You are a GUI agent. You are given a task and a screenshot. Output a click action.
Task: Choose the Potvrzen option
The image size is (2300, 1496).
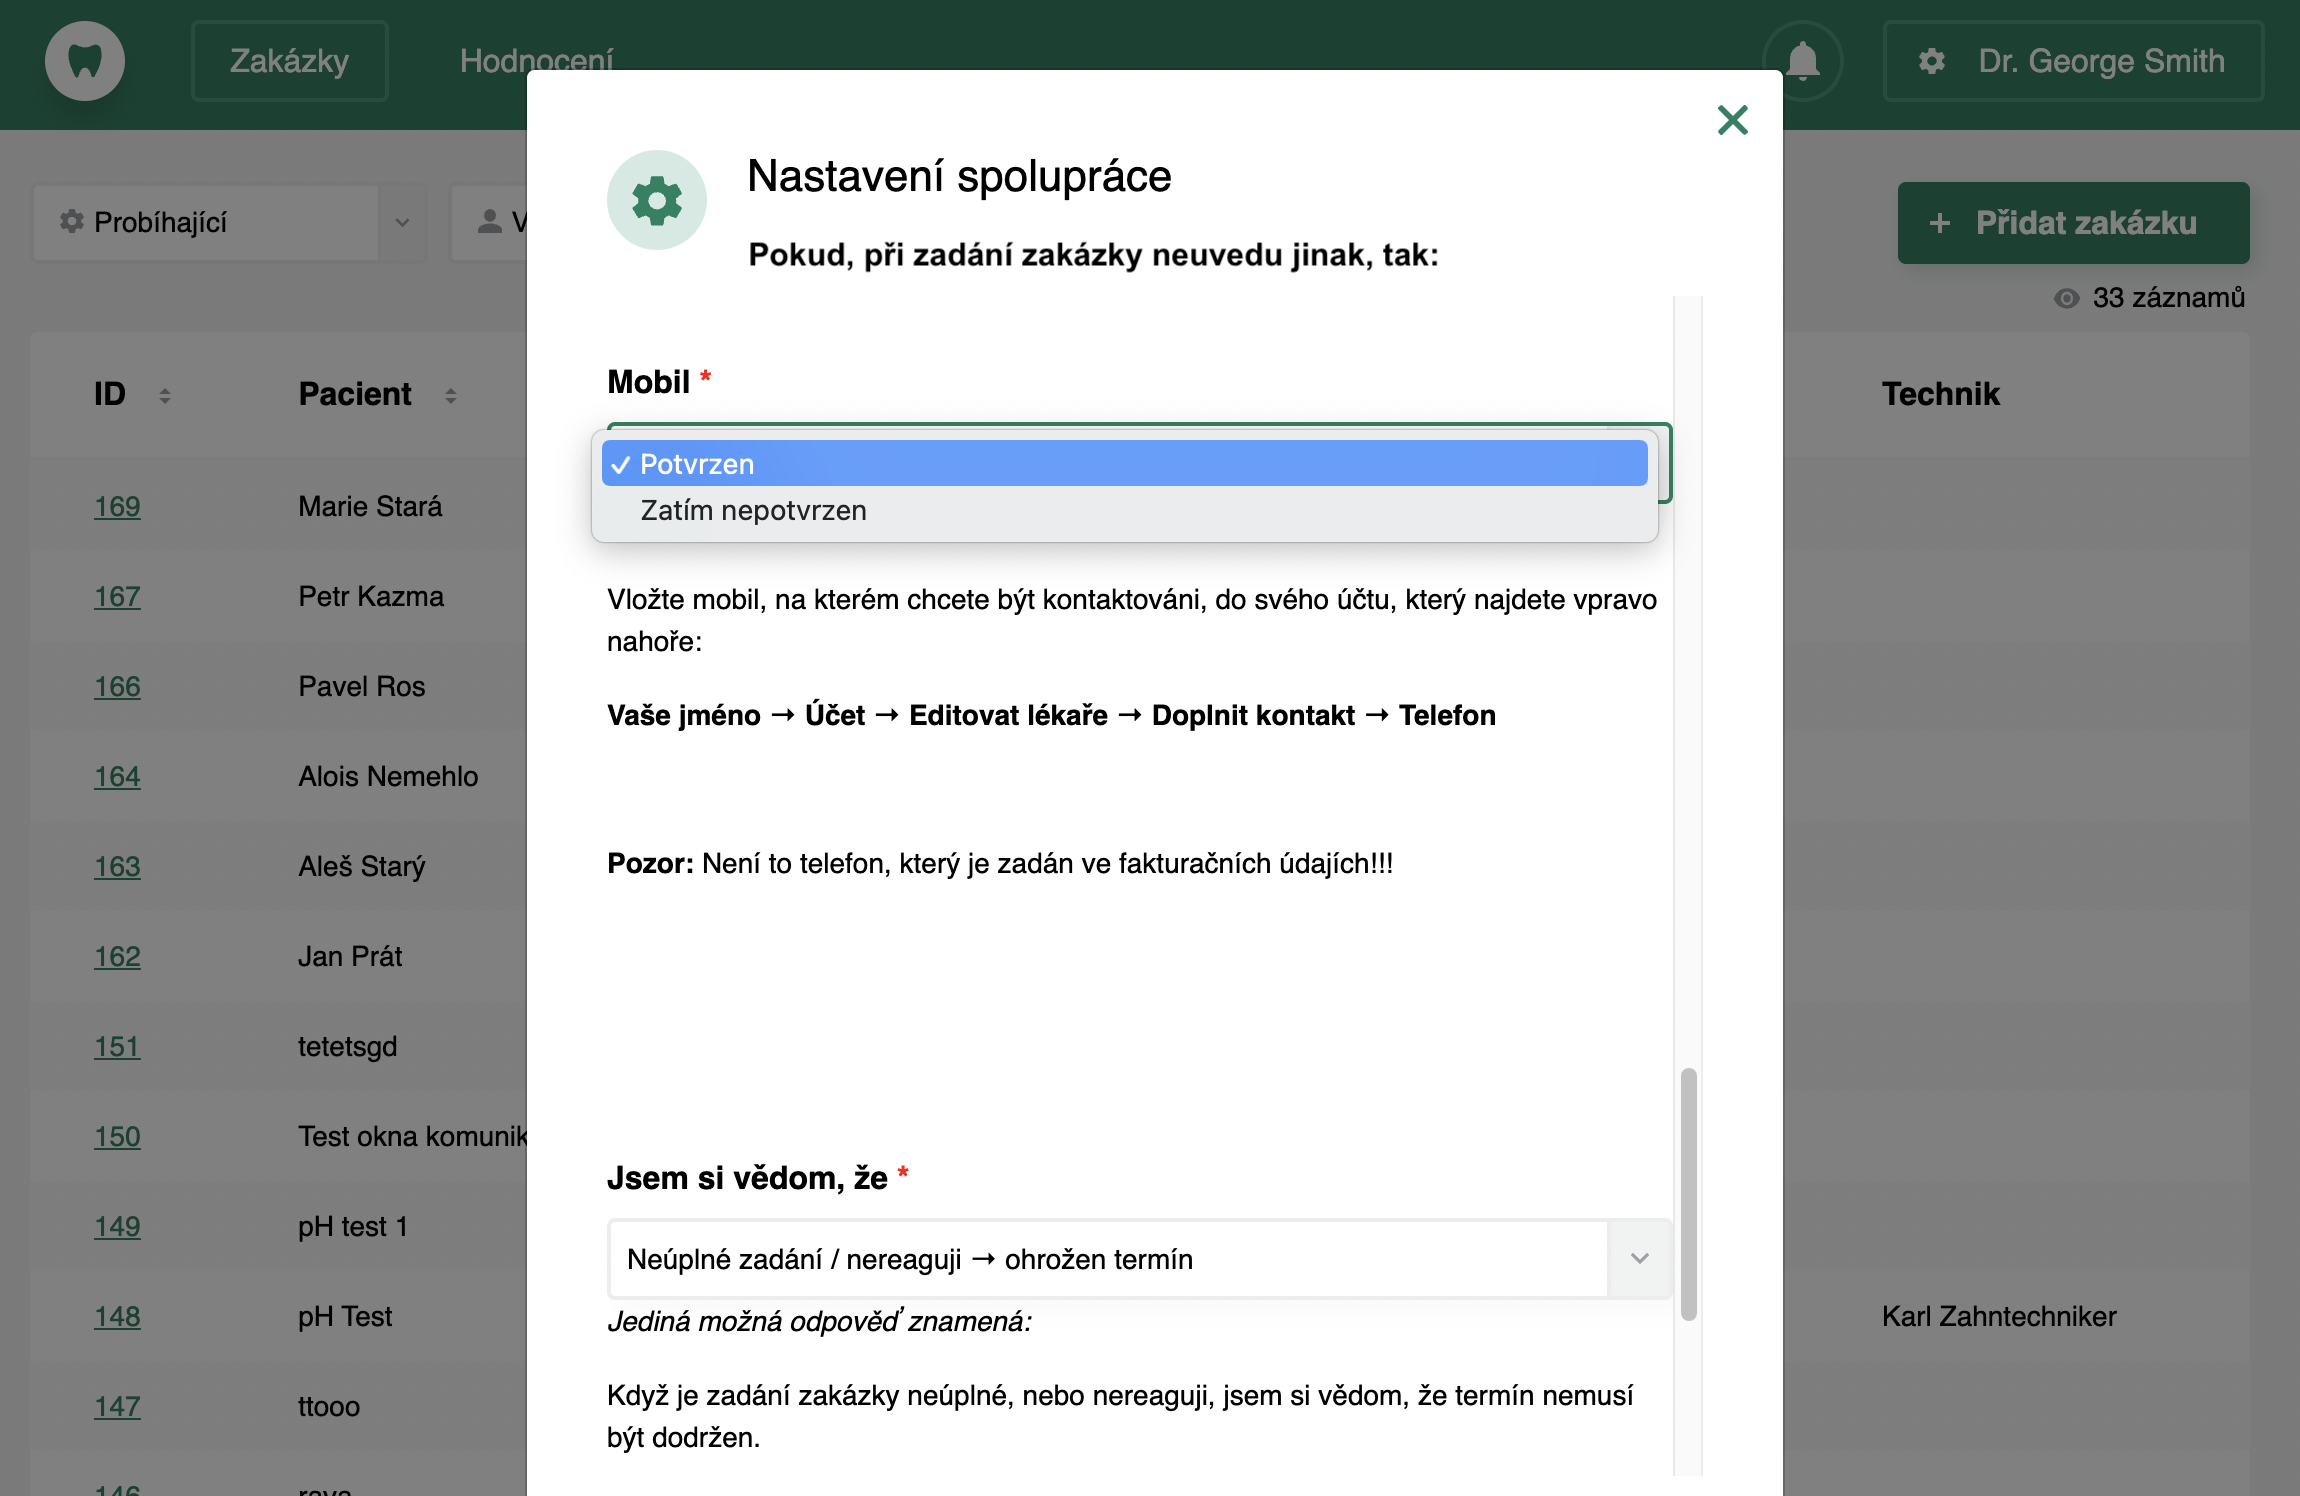click(x=1124, y=464)
